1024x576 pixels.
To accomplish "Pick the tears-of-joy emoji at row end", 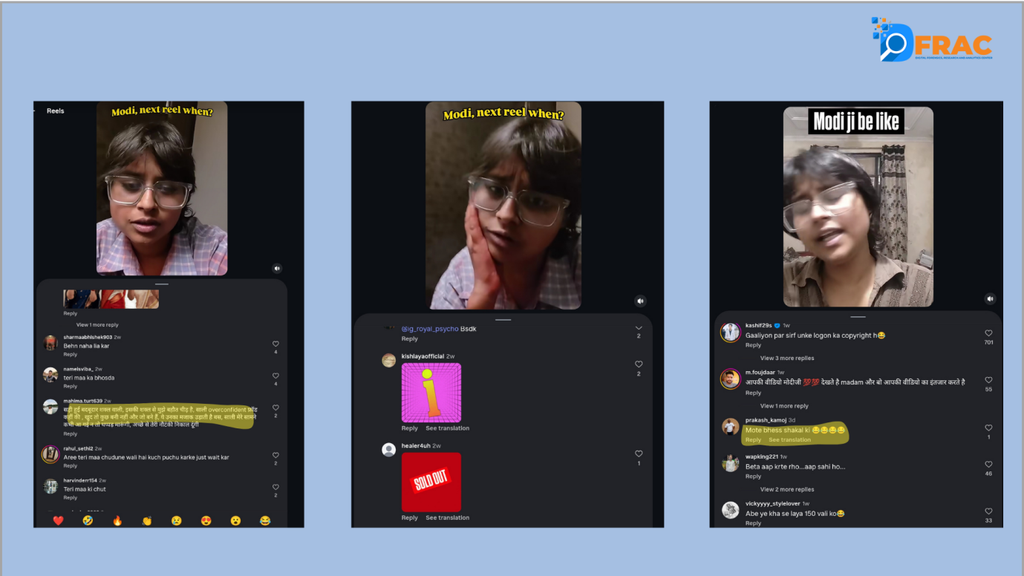I will (265, 520).
